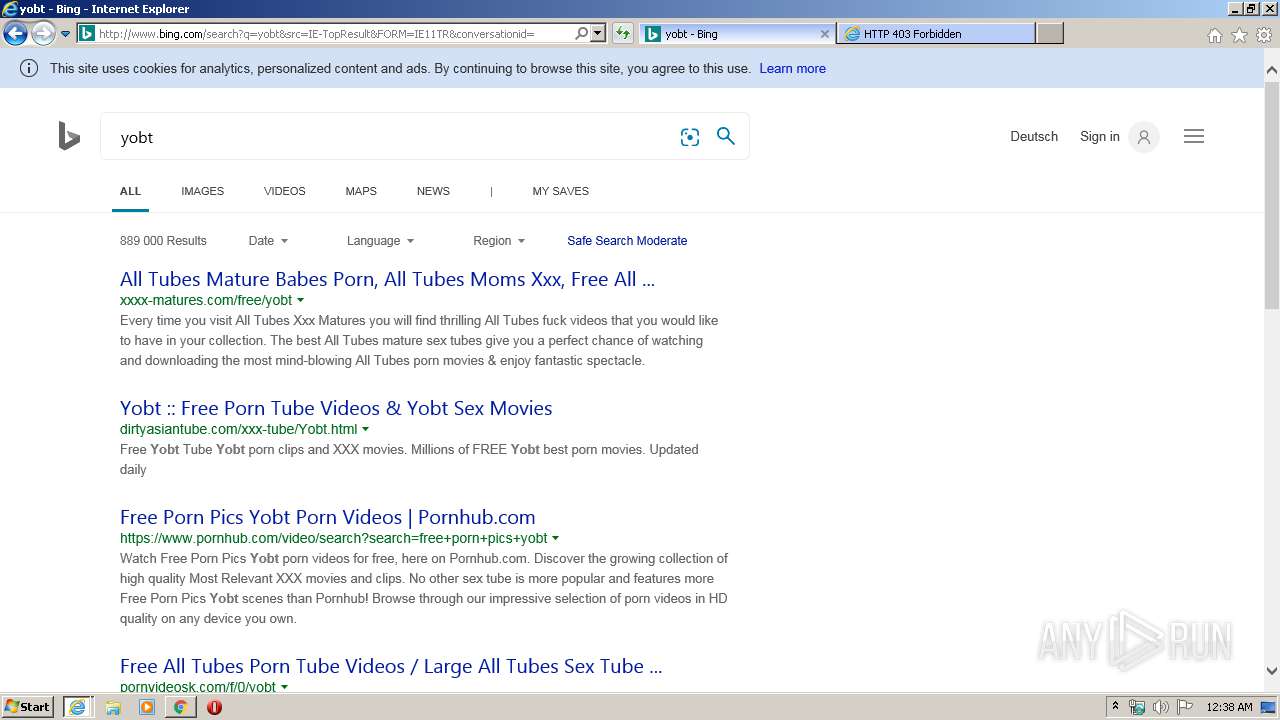This screenshot has height=720, width=1280.
Task: Click the 12:38 AM system clock
Action: point(1229,707)
